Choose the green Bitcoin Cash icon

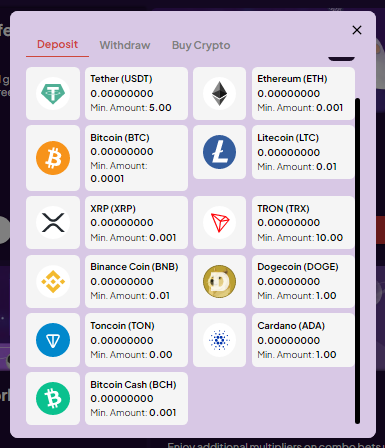click(53, 398)
